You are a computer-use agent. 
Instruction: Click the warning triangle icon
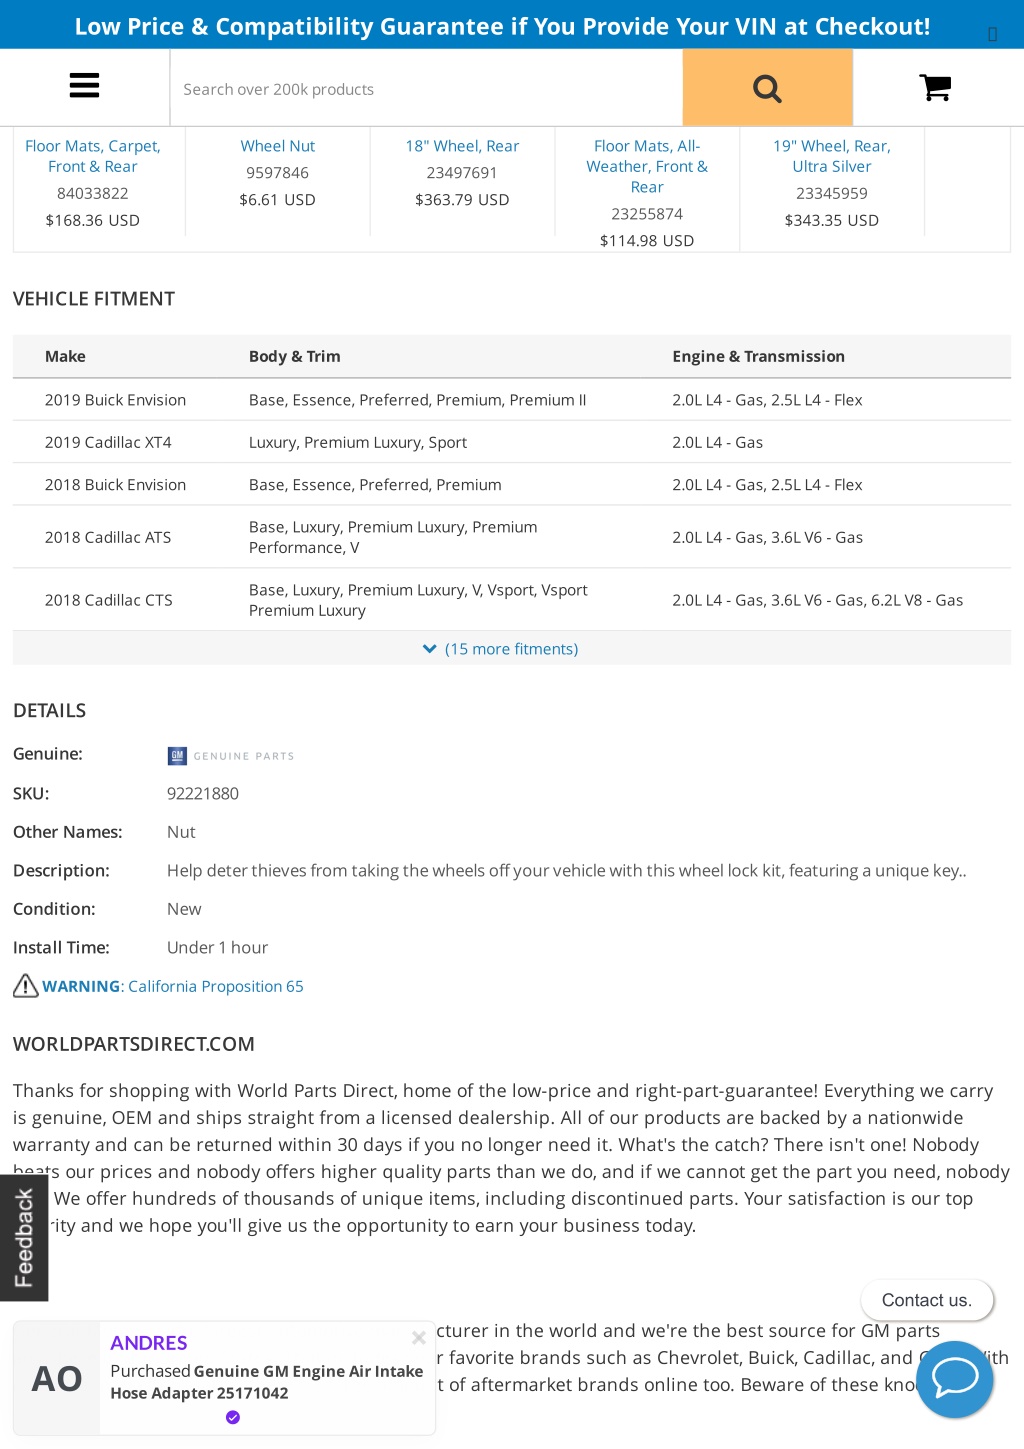coord(26,986)
